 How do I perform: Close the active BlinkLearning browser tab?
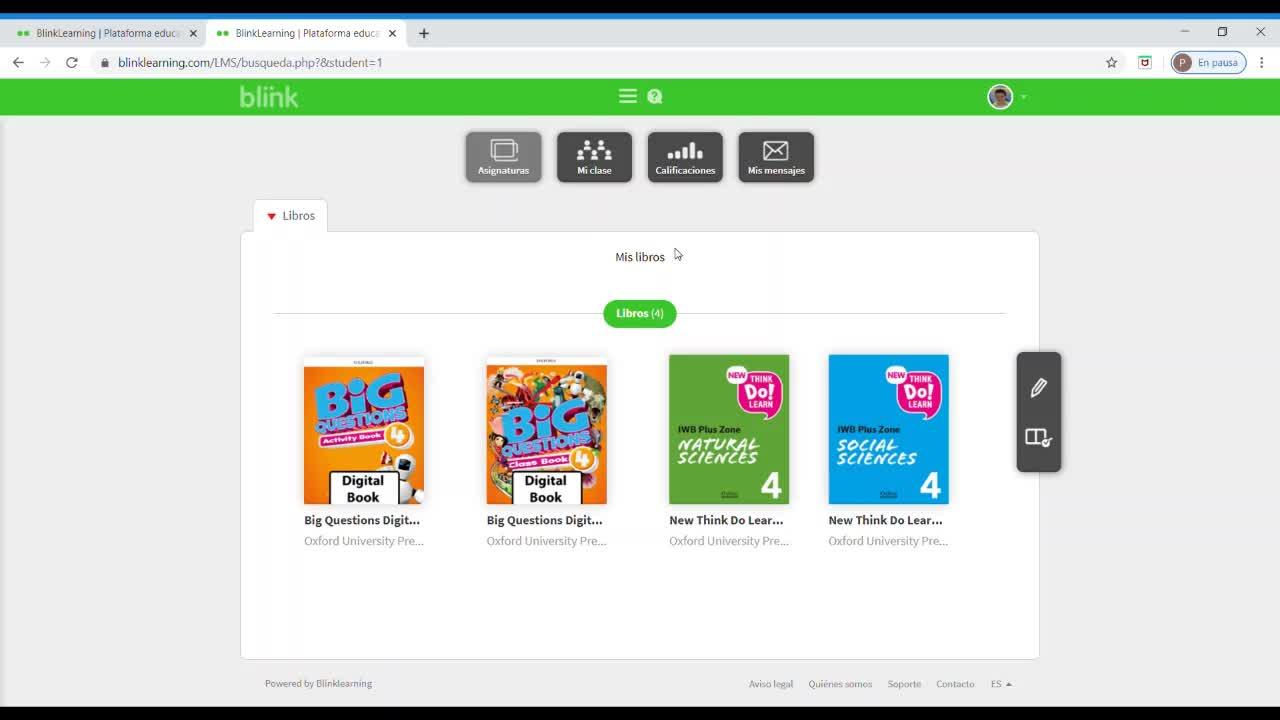[x=393, y=33]
